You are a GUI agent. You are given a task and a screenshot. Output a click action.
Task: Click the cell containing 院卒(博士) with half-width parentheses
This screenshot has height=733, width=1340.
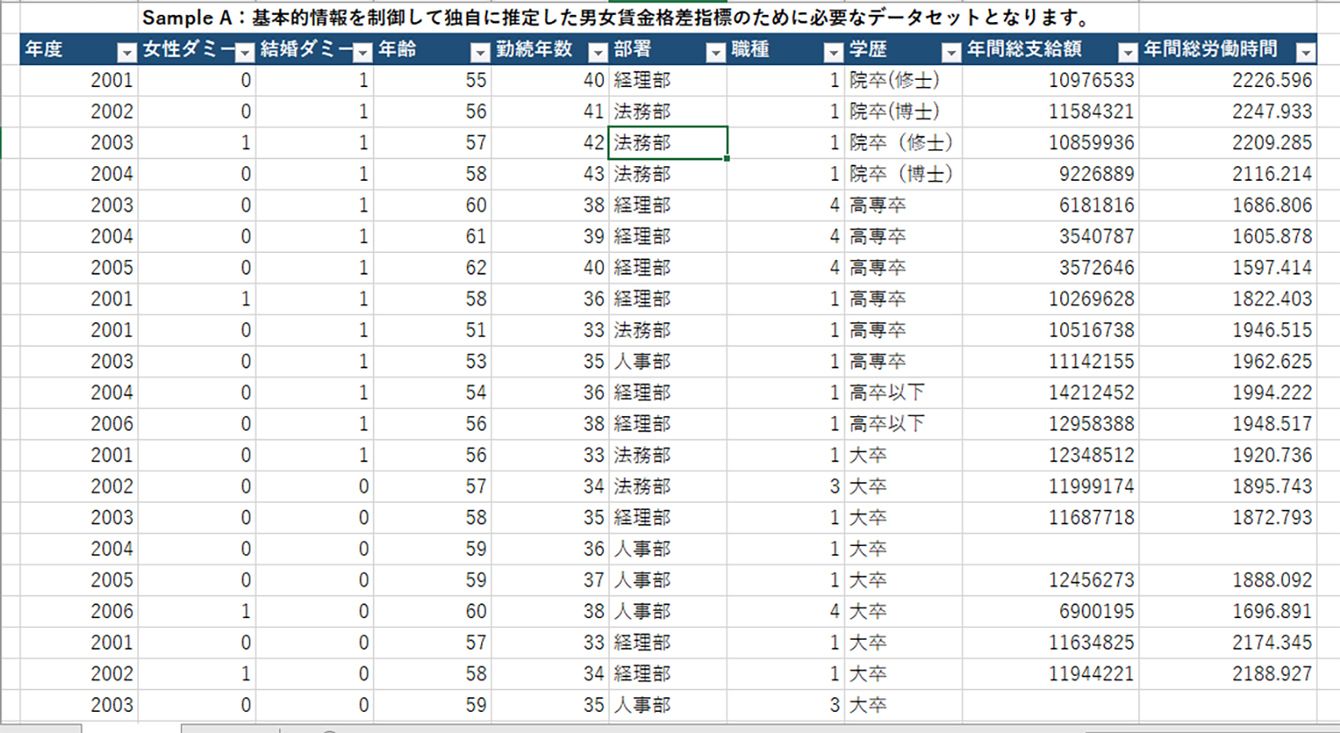pos(903,112)
